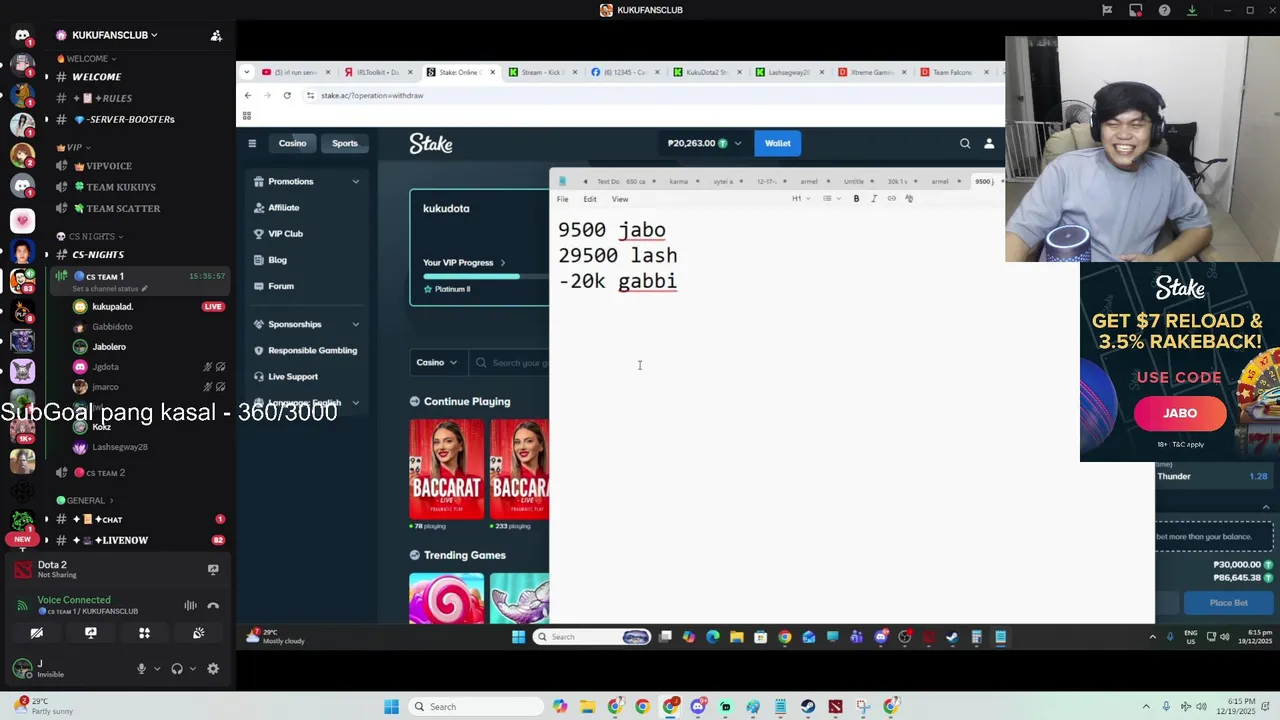Toggle the Stake sidebar hamburger menu
The height and width of the screenshot is (720, 1280).
point(252,143)
